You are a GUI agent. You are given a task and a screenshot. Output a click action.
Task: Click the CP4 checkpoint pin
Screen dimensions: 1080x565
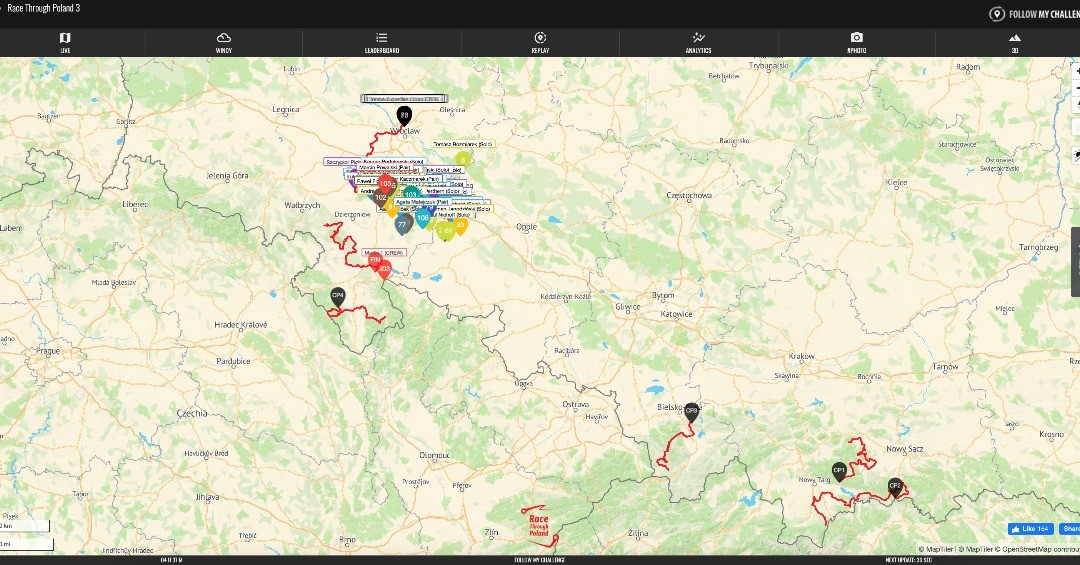click(338, 297)
